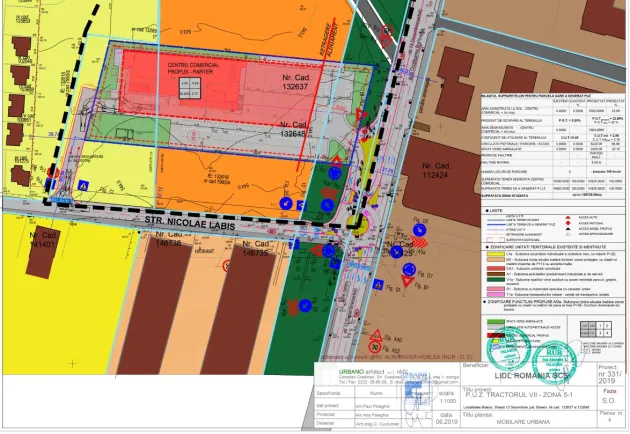Click the HIDRANT label
The height and width of the screenshot is (434, 630).
point(205,251)
